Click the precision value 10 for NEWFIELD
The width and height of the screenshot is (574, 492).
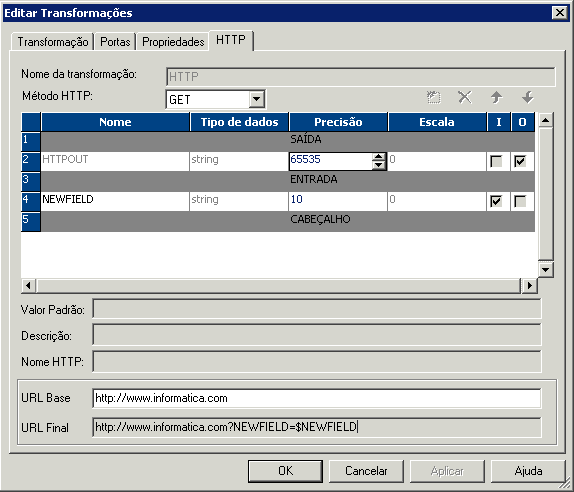[338, 201]
